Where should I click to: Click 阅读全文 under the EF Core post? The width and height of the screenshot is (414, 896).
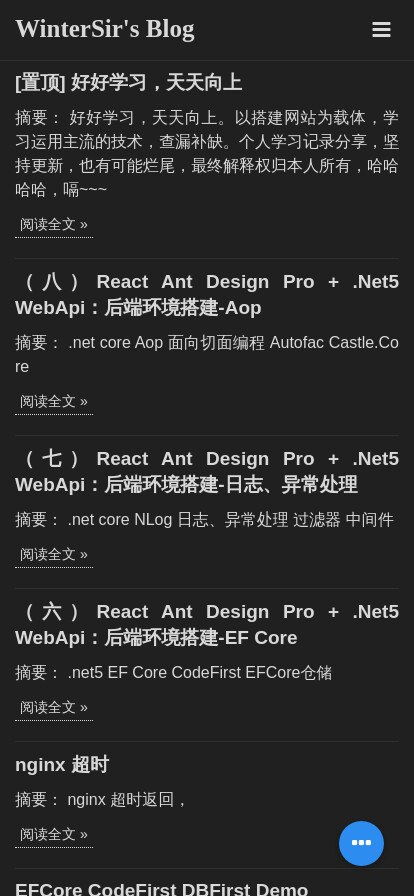click(x=54, y=709)
